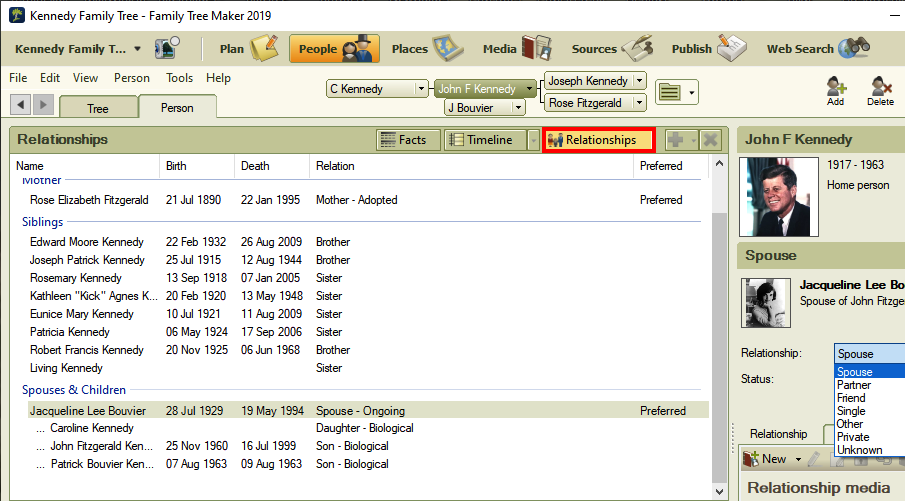The width and height of the screenshot is (905, 501).
Task: Choose Single from relationship list
Action: coord(869,411)
